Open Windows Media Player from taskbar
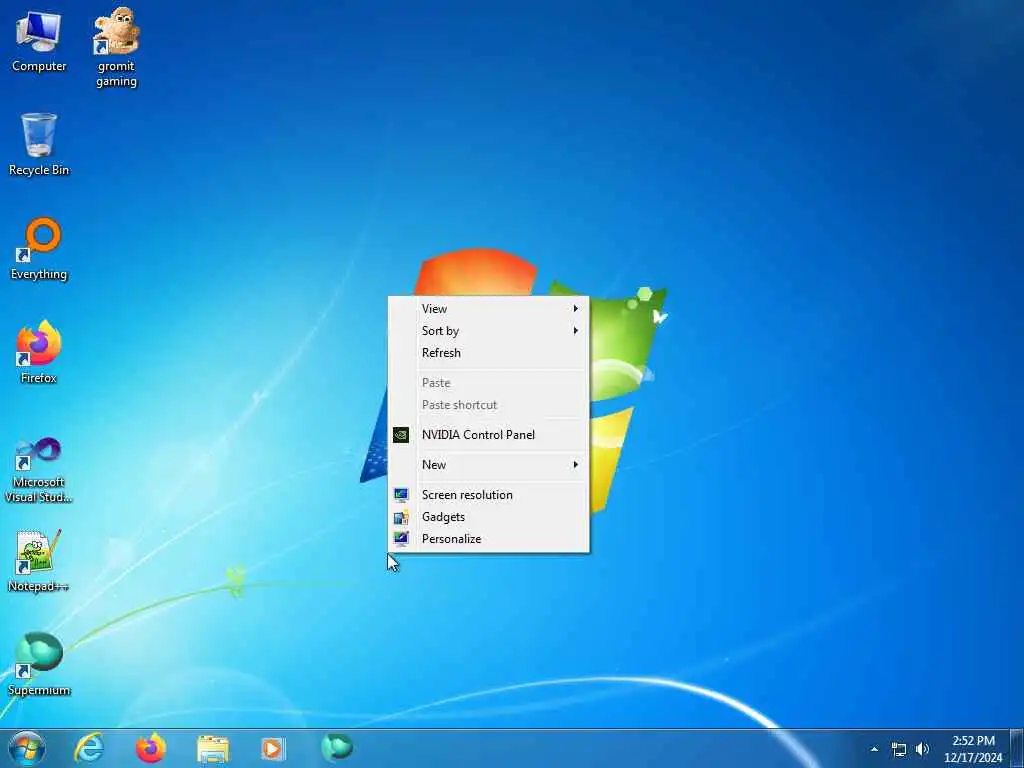 pos(273,748)
